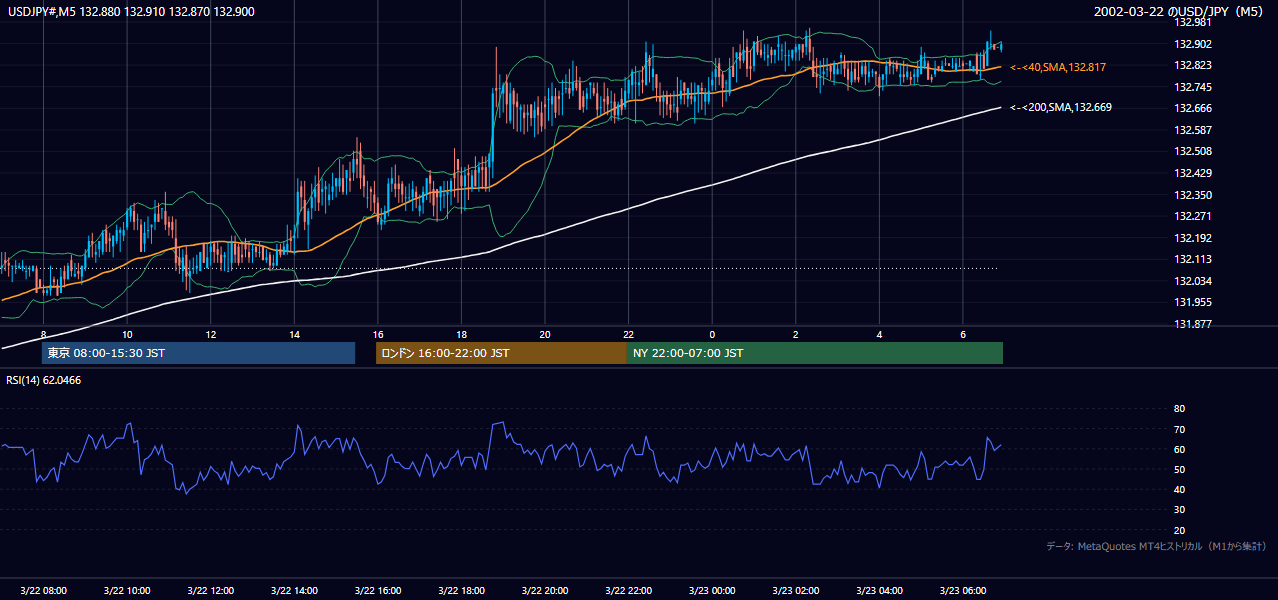Click price level 132.113 on the axis
The width and height of the screenshot is (1278, 600).
[x=1192, y=259]
